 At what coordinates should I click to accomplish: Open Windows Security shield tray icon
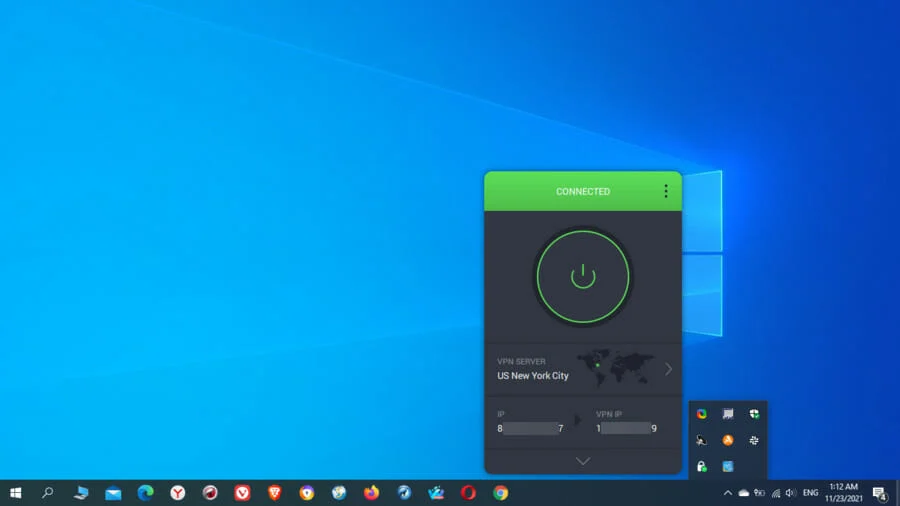pos(754,414)
